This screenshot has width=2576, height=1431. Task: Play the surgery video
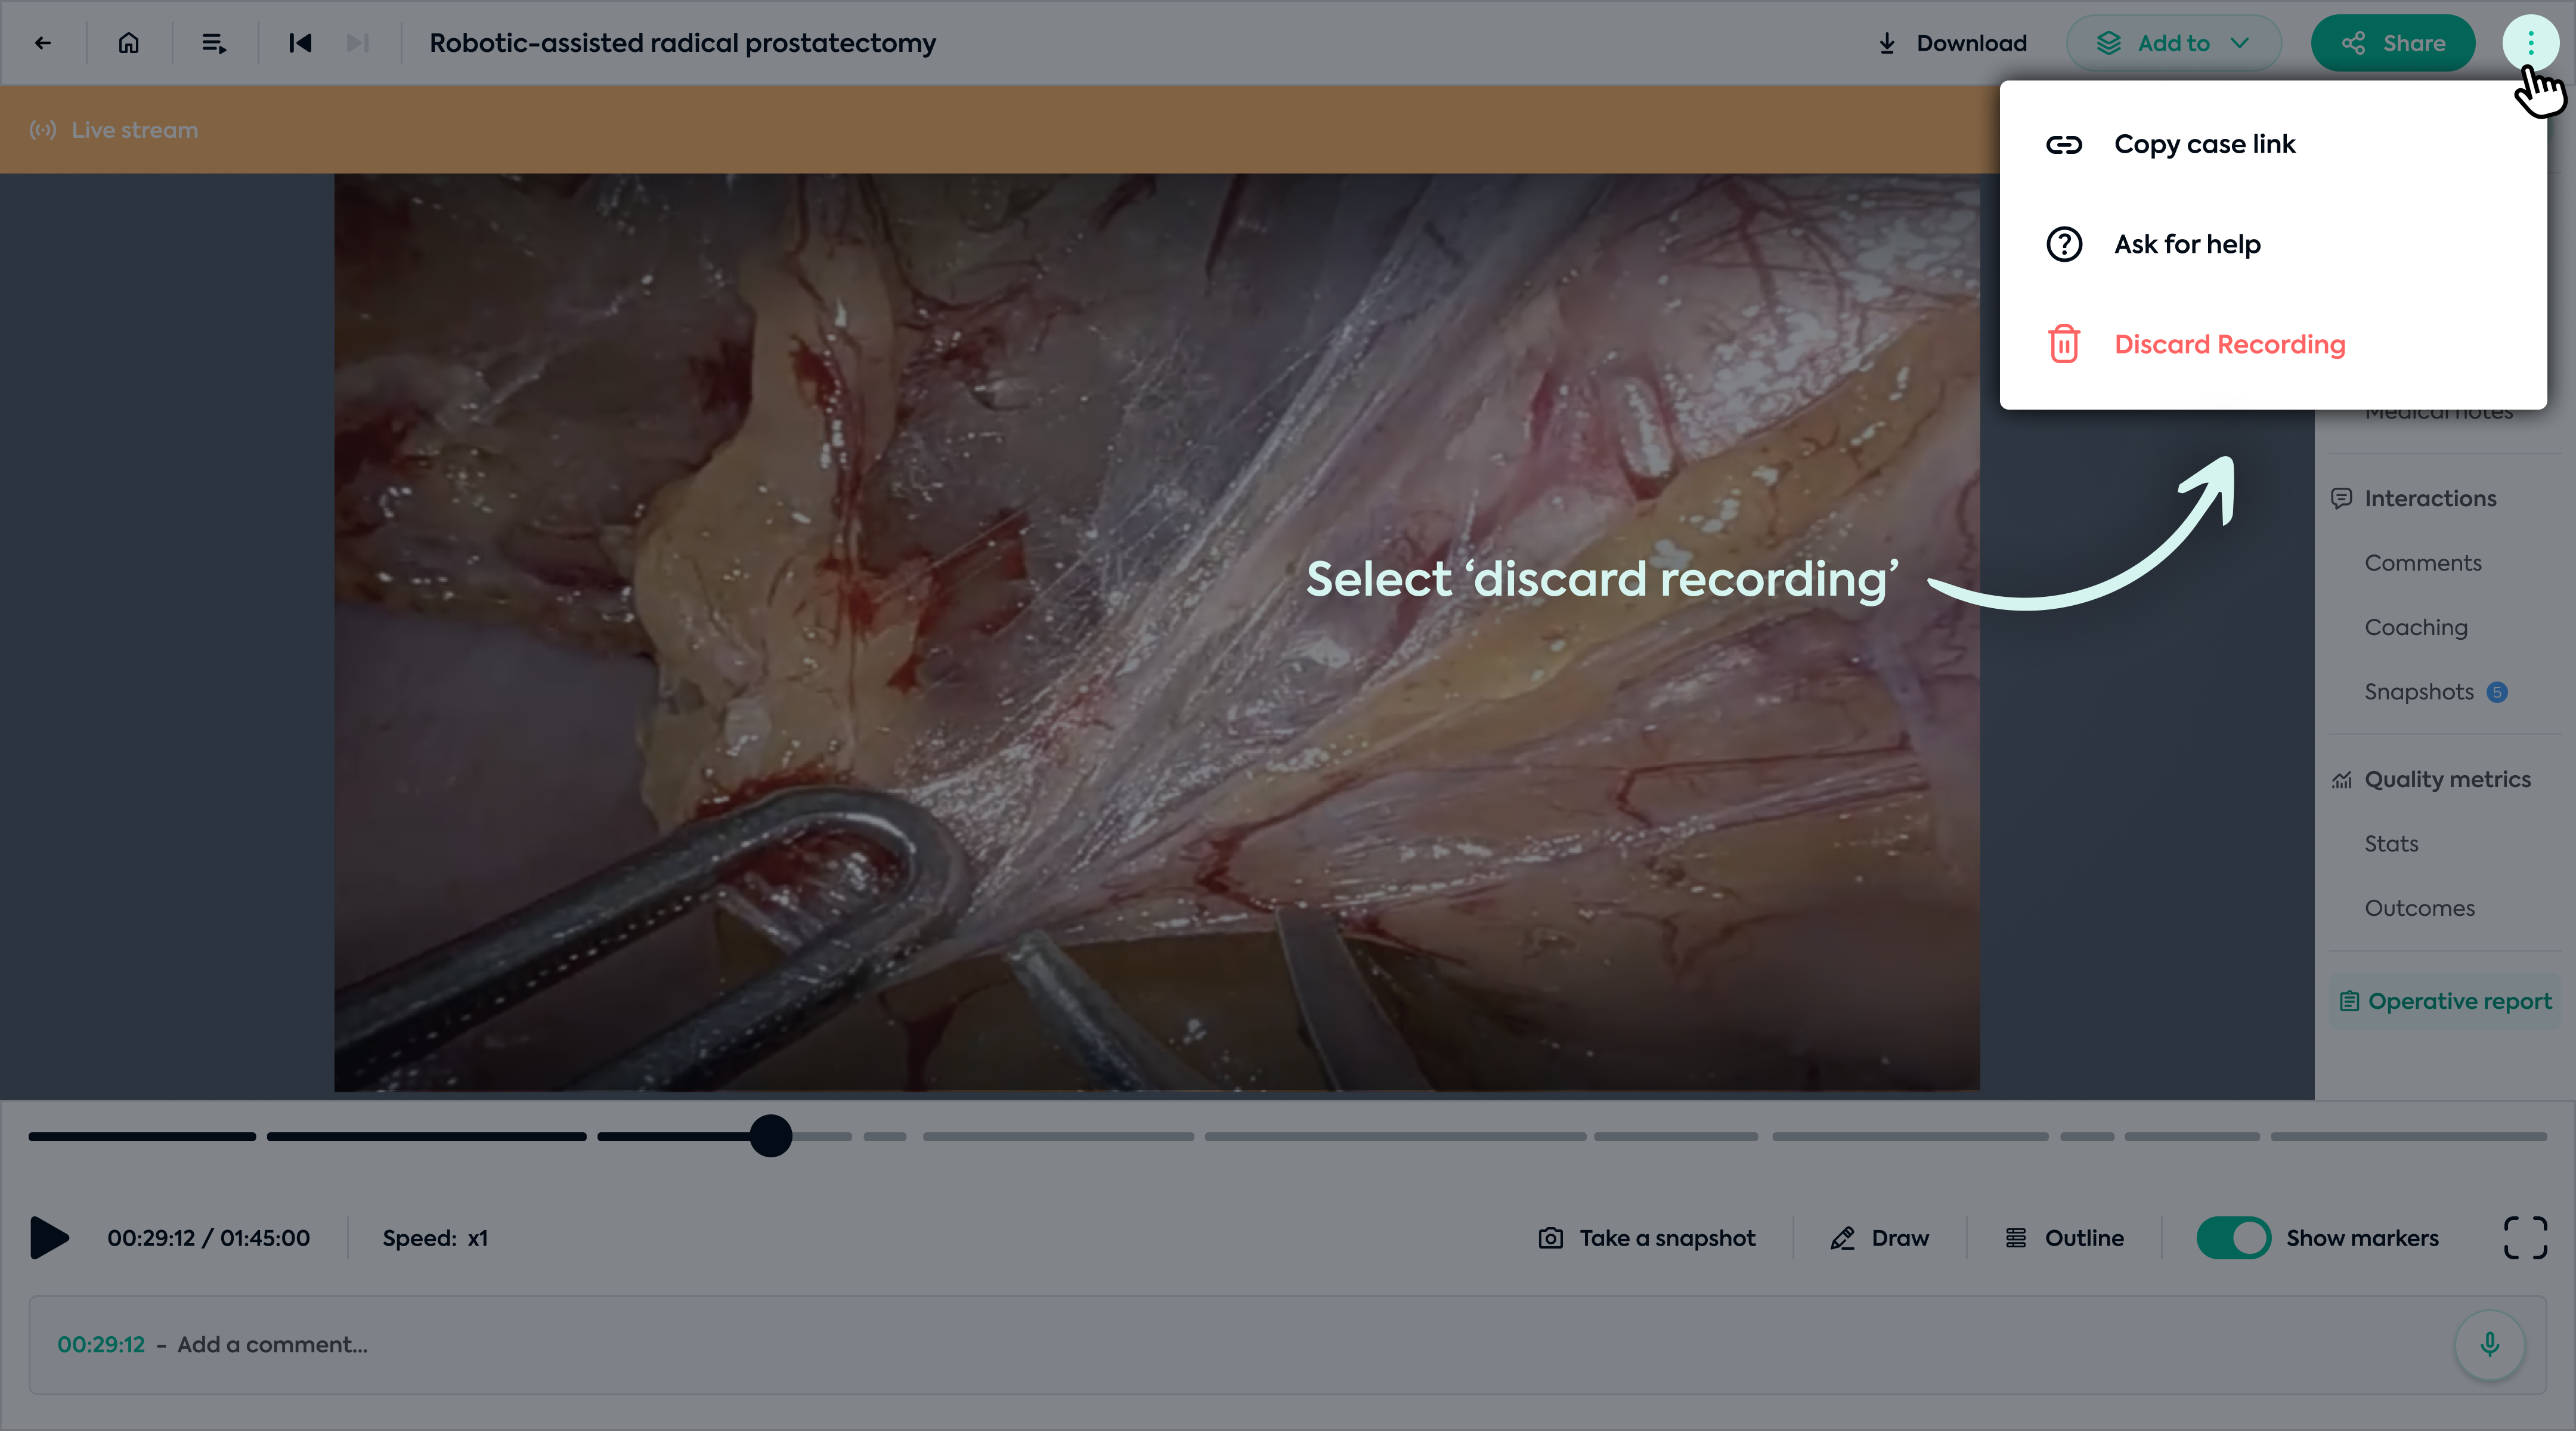coord(49,1238)
